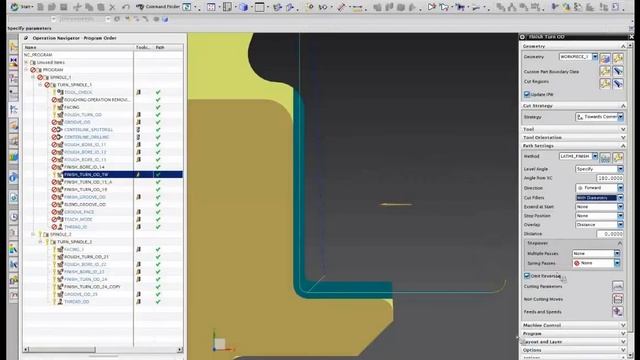Click the Undo toolbar icon

tap(126, 7)
